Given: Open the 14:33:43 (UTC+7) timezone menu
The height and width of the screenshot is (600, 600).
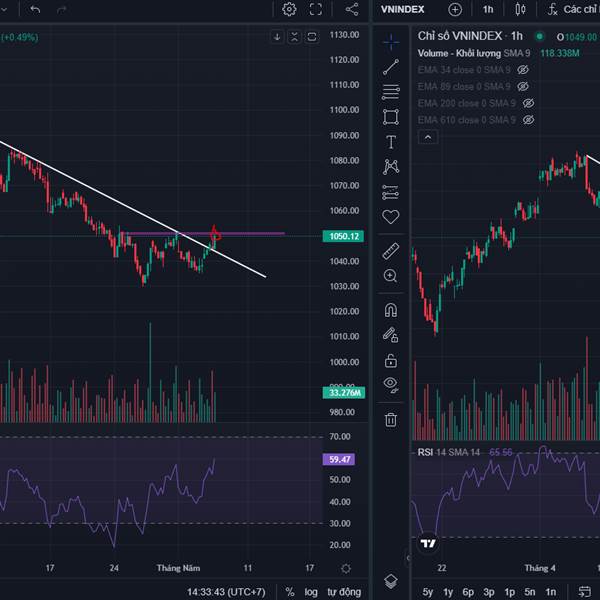Looking at the screenshot, I should (226, 592).
